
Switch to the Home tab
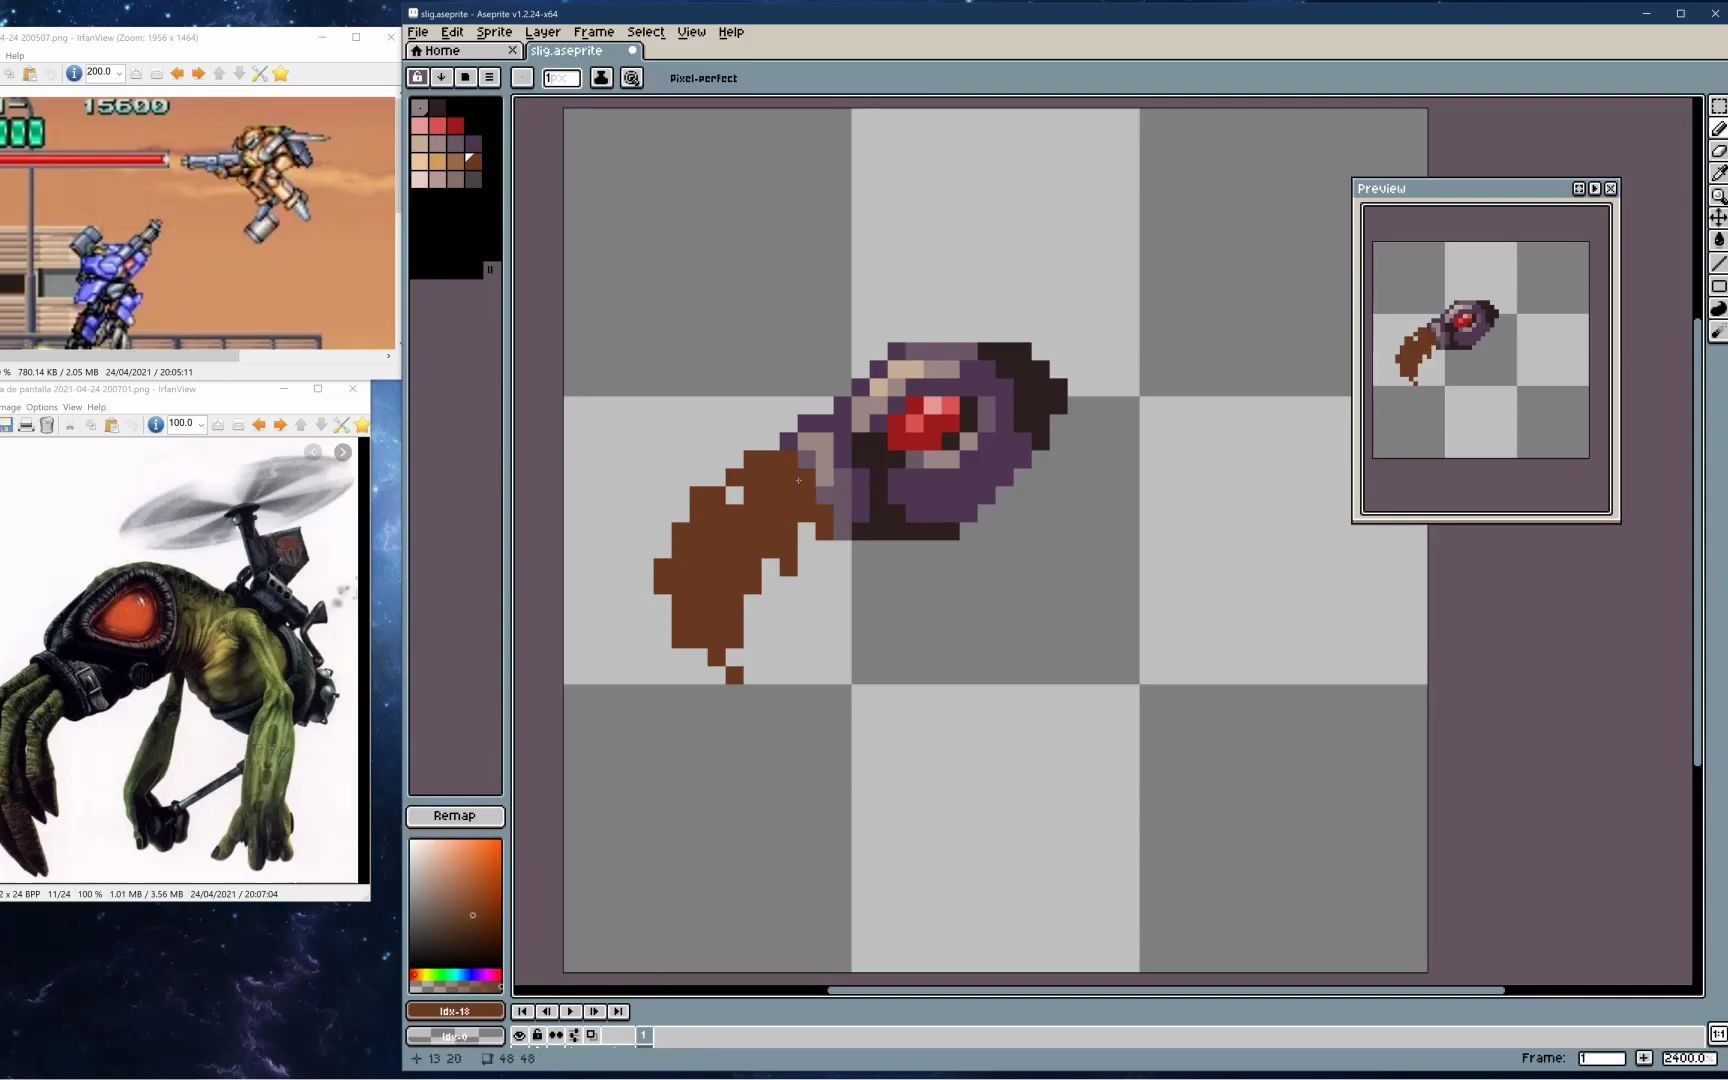(x=464, y=51)
